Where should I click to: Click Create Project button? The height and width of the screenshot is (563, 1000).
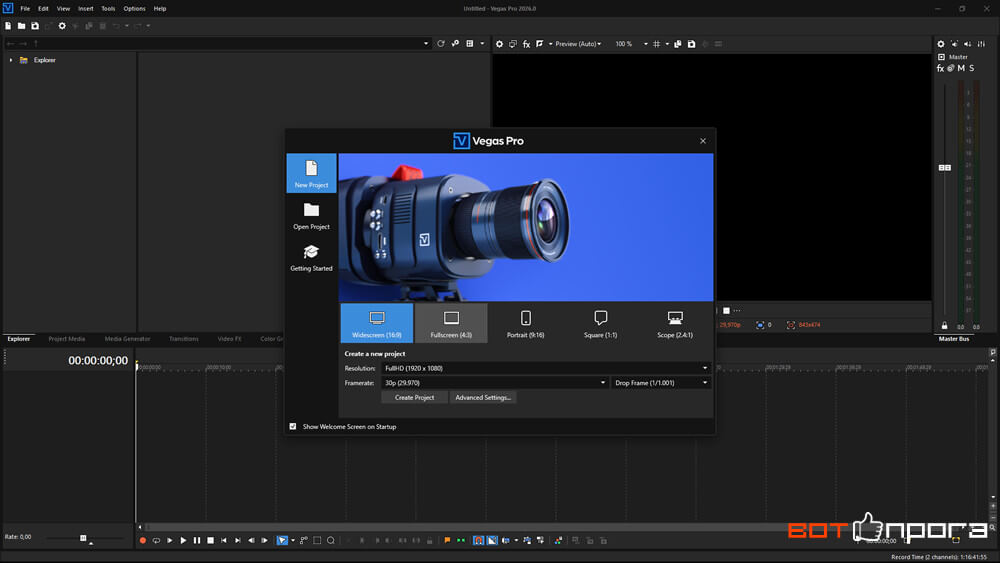415,397
